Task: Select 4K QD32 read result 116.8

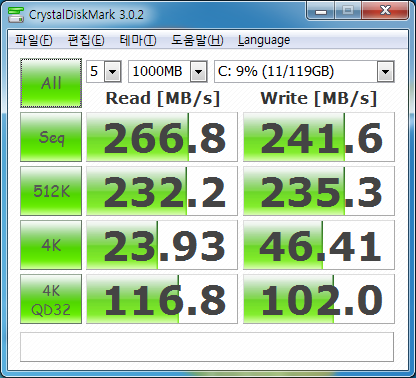Action: (162, 299)
